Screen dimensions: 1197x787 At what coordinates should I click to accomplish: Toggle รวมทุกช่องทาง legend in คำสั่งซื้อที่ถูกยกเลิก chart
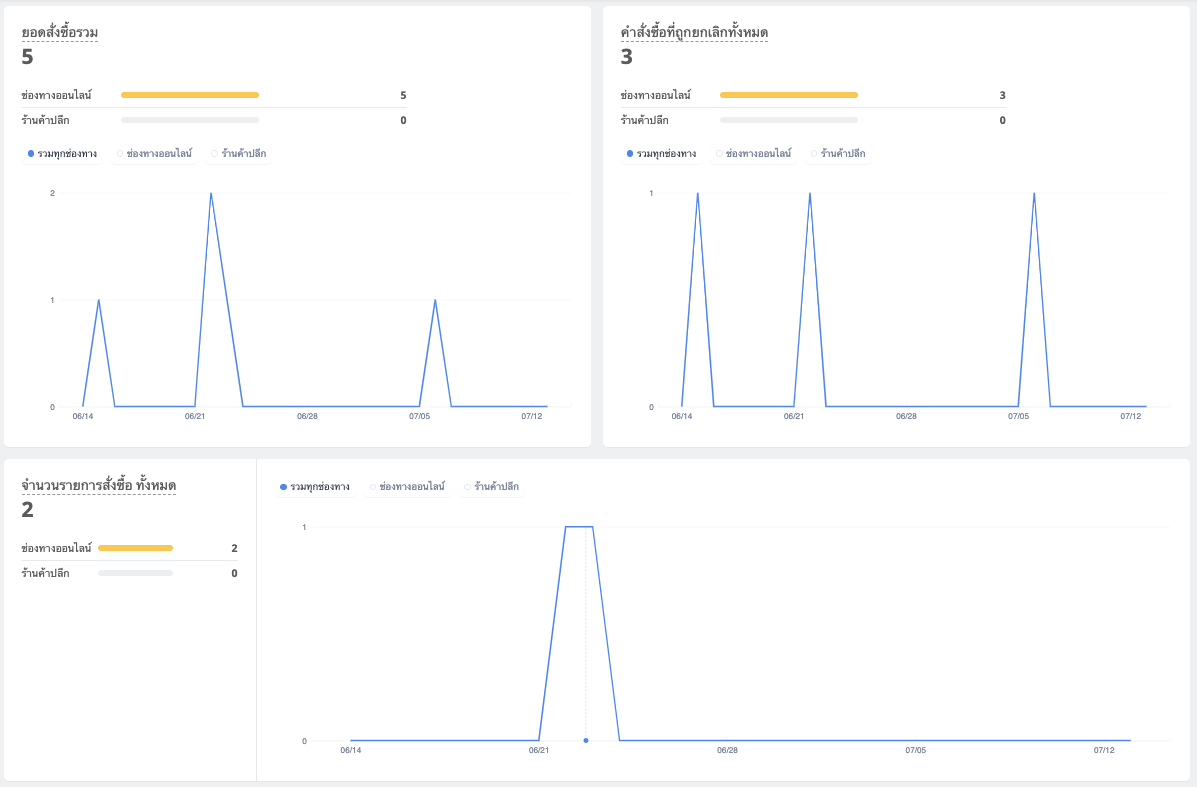click(661, 153)
